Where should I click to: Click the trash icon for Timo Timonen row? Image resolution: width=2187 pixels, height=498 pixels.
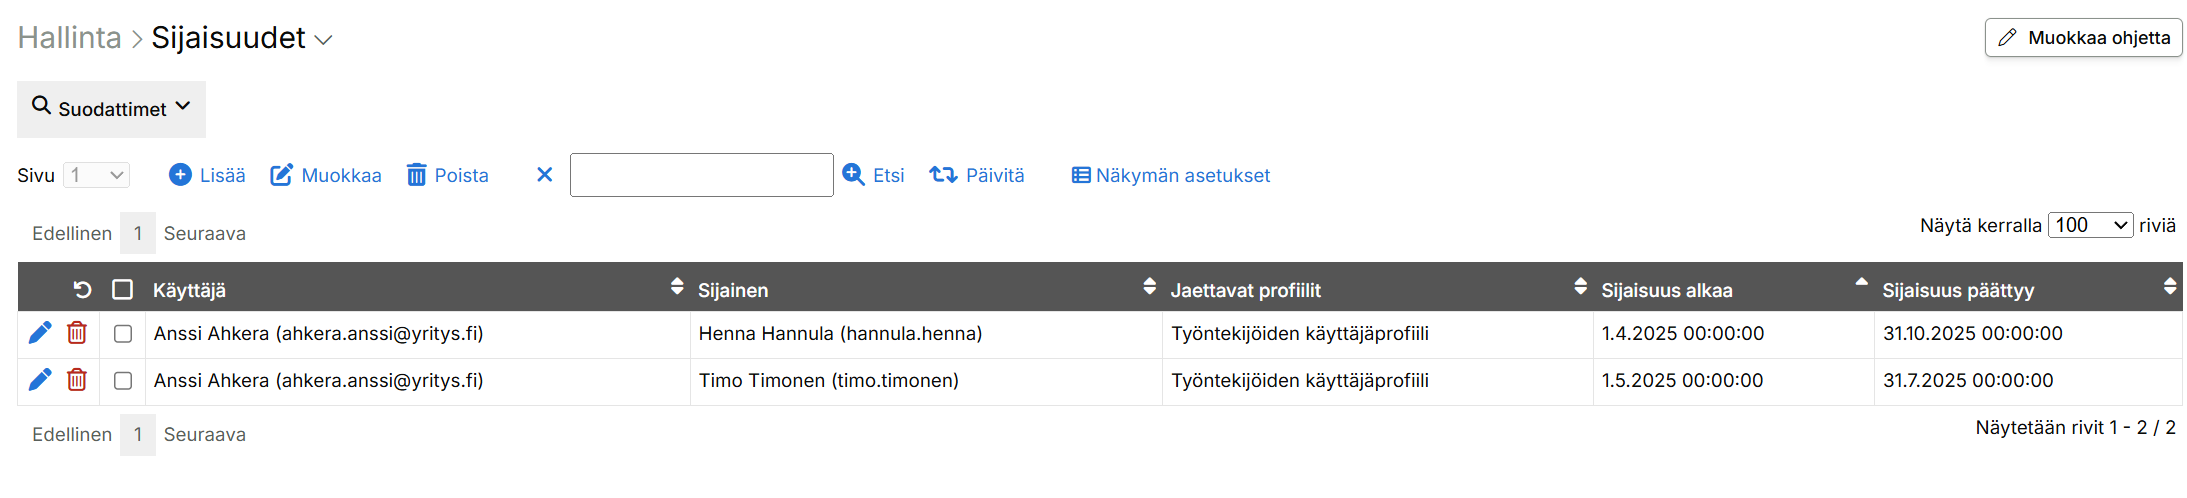[77, 380]
